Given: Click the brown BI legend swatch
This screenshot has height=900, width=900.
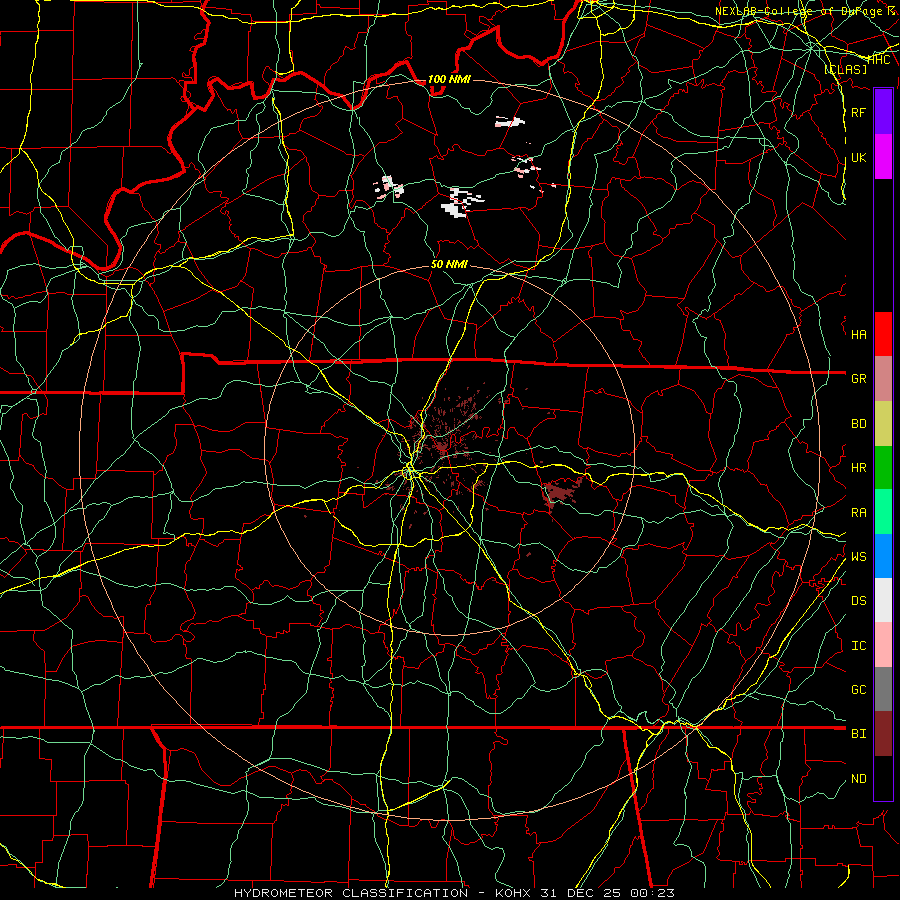Looking at the screenshot, I should click(x=883, y=734).
